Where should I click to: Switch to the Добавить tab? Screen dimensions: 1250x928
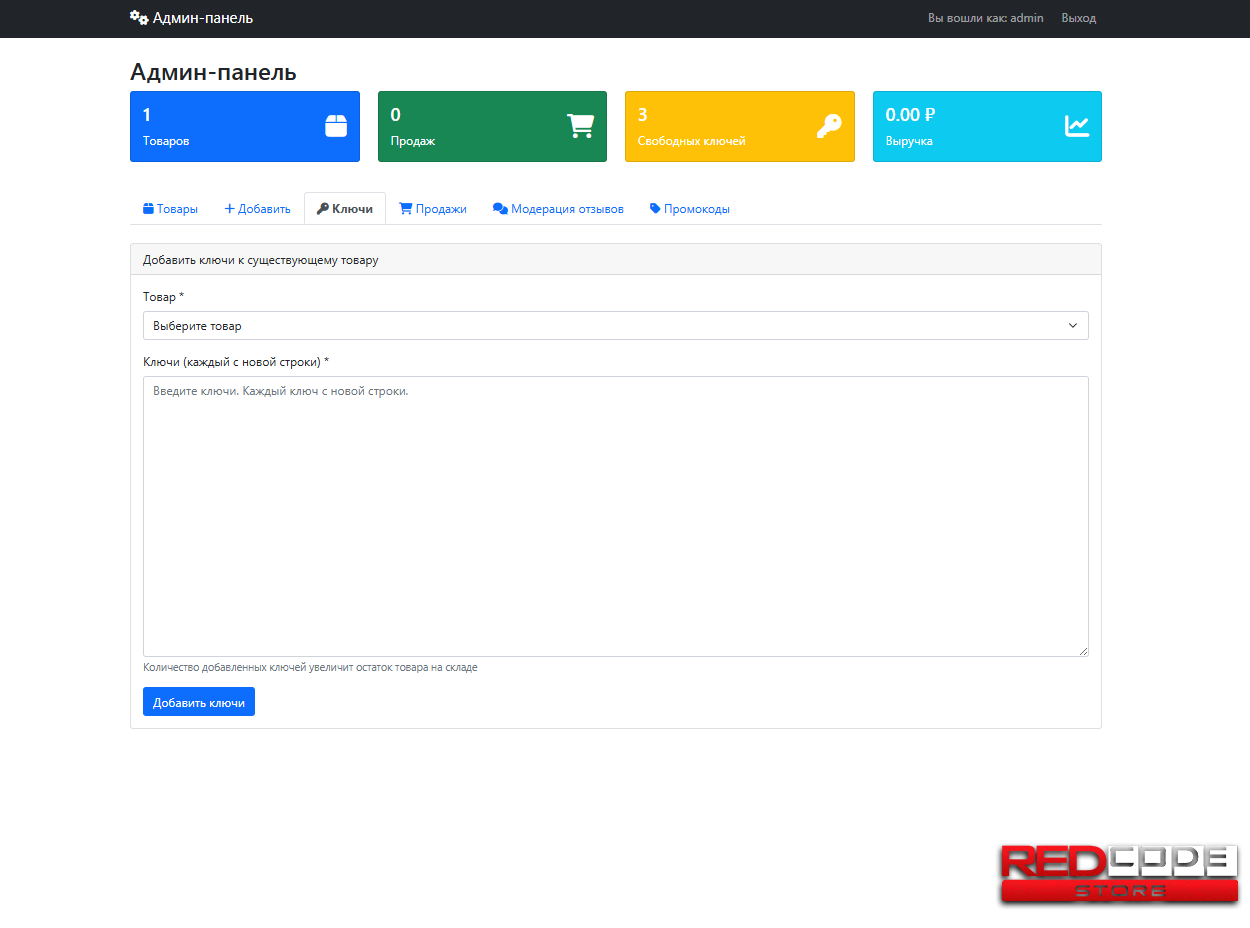tap(257, 209)
